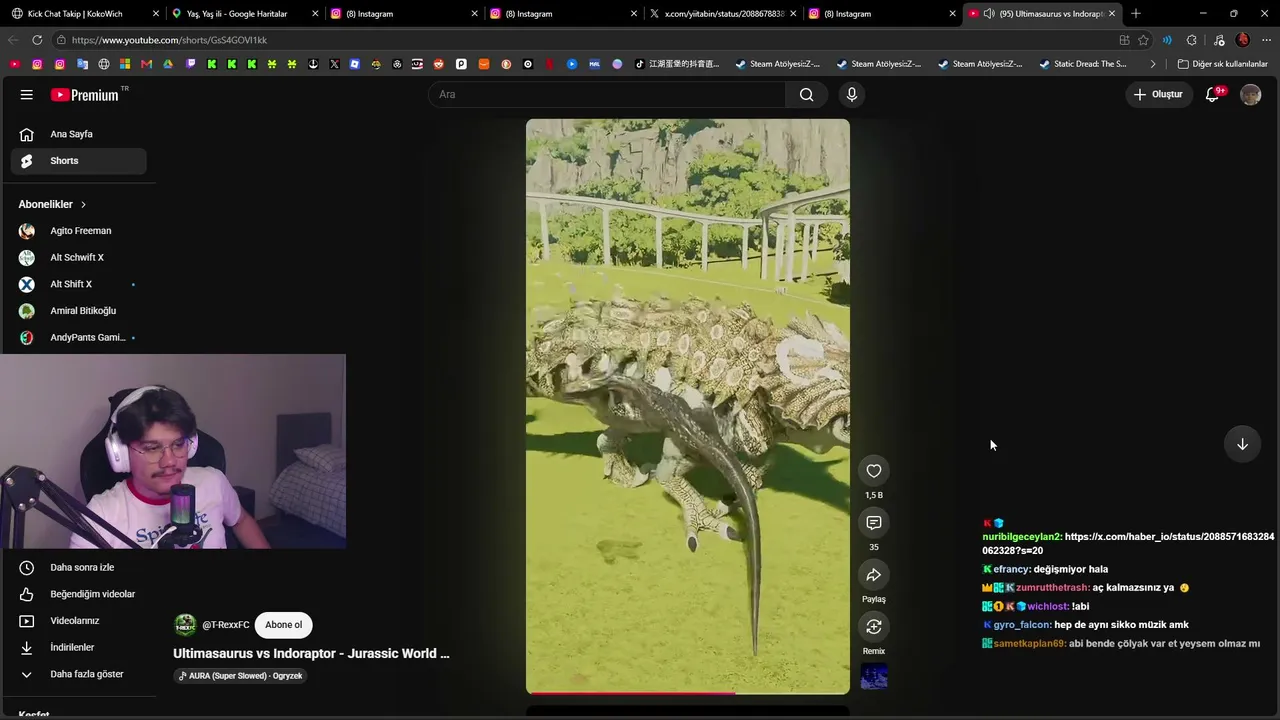This screenshot has height=720, width=1280.
Task: Open the T-RexxFC channel avatar
Action: pyautogui.click(x=185, y=625)
